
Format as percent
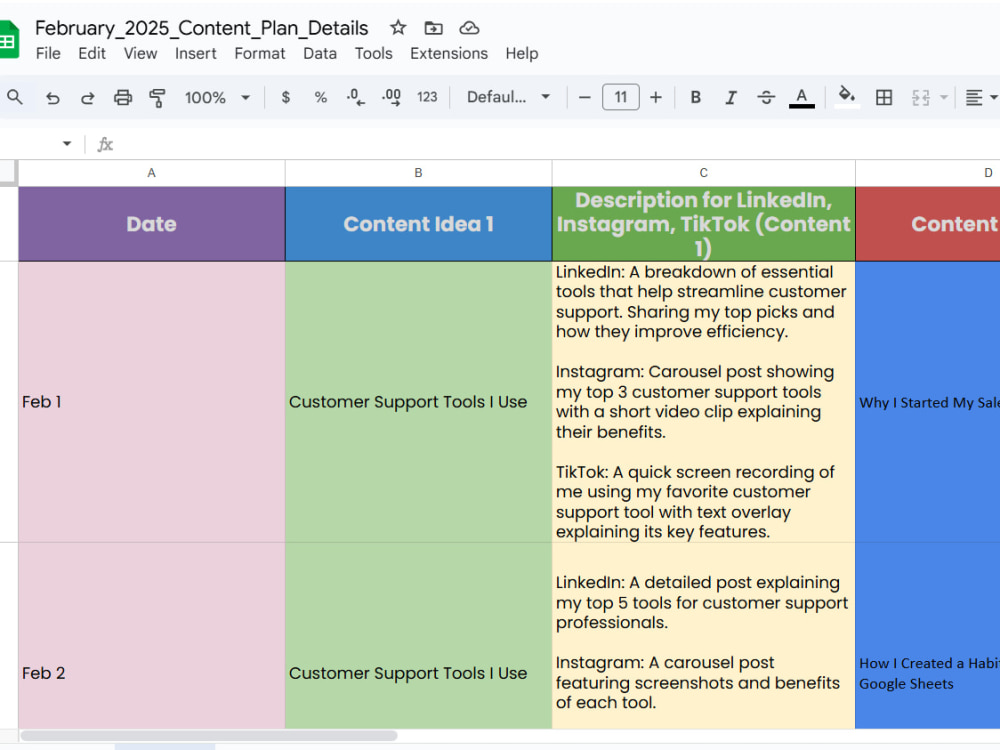321,97
